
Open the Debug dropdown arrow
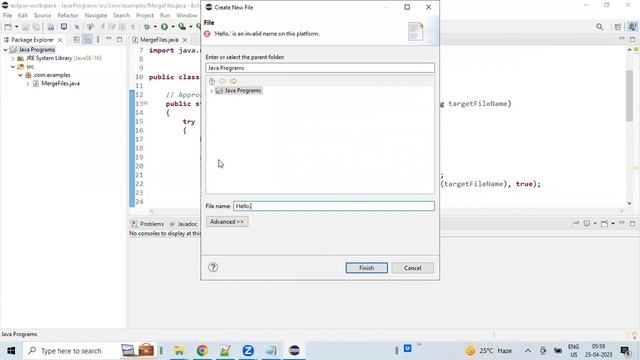155,27
